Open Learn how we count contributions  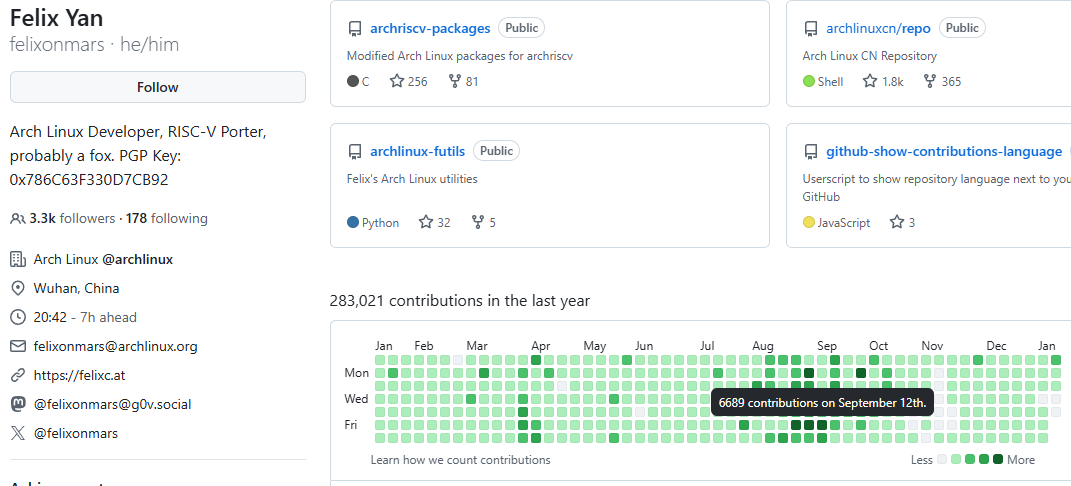click(460, 460)
